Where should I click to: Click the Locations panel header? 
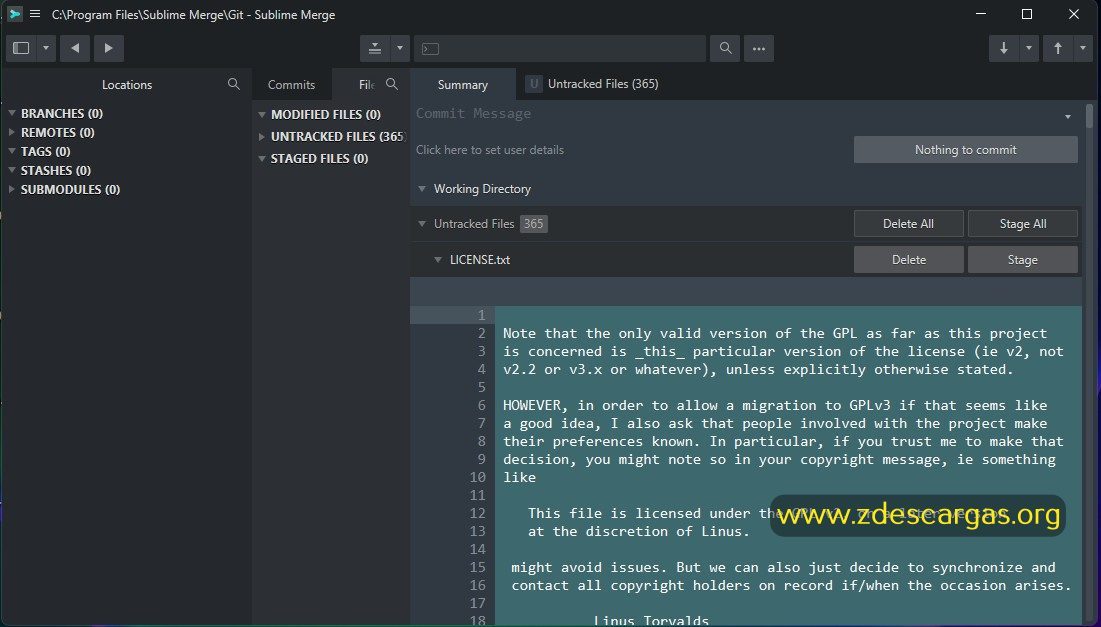[127, 84]
